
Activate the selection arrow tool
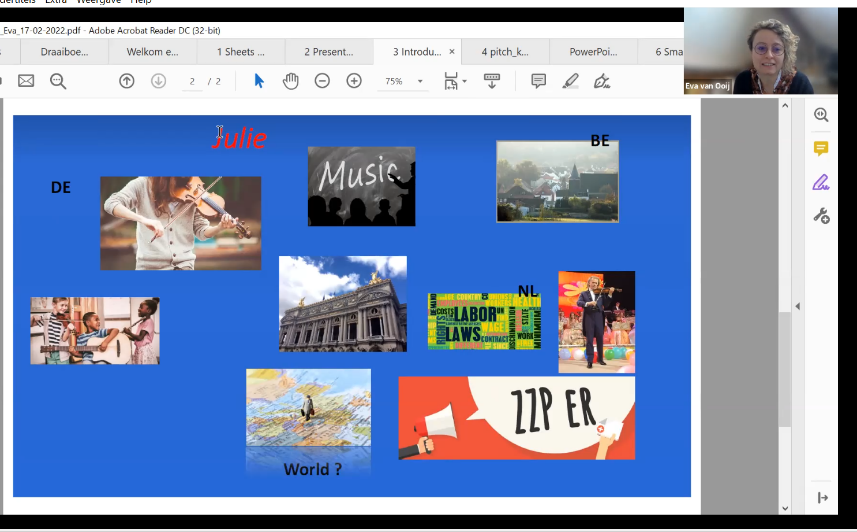point(259,81)
